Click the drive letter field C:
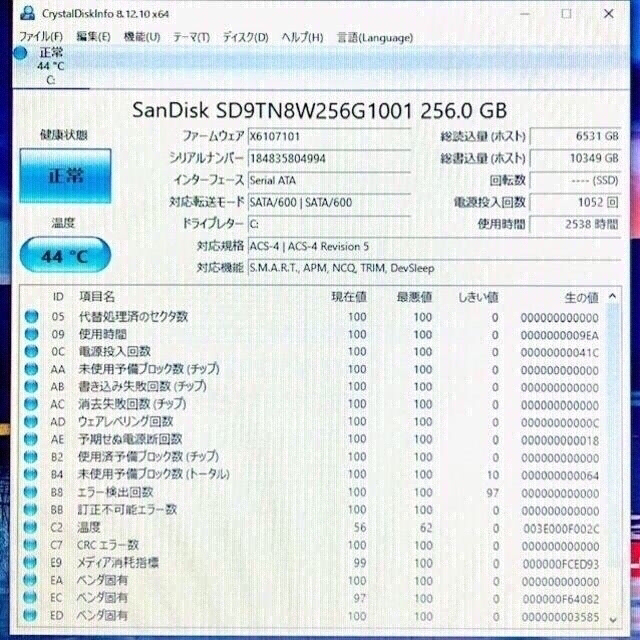Viewport: 640px width, 640px height. click(329, 224)
